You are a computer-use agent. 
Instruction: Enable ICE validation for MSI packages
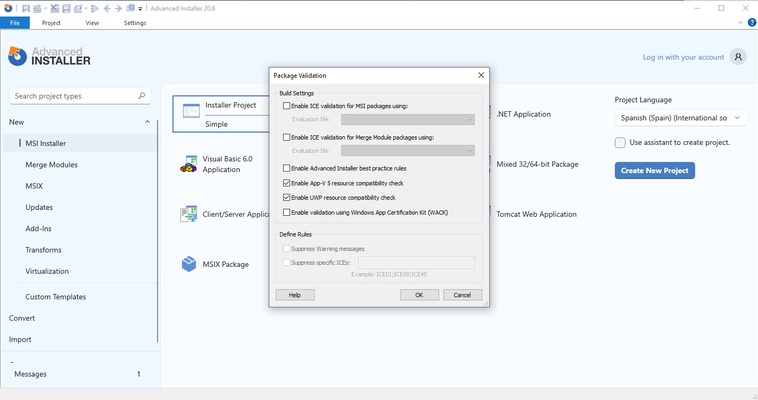tap(287, 105)
